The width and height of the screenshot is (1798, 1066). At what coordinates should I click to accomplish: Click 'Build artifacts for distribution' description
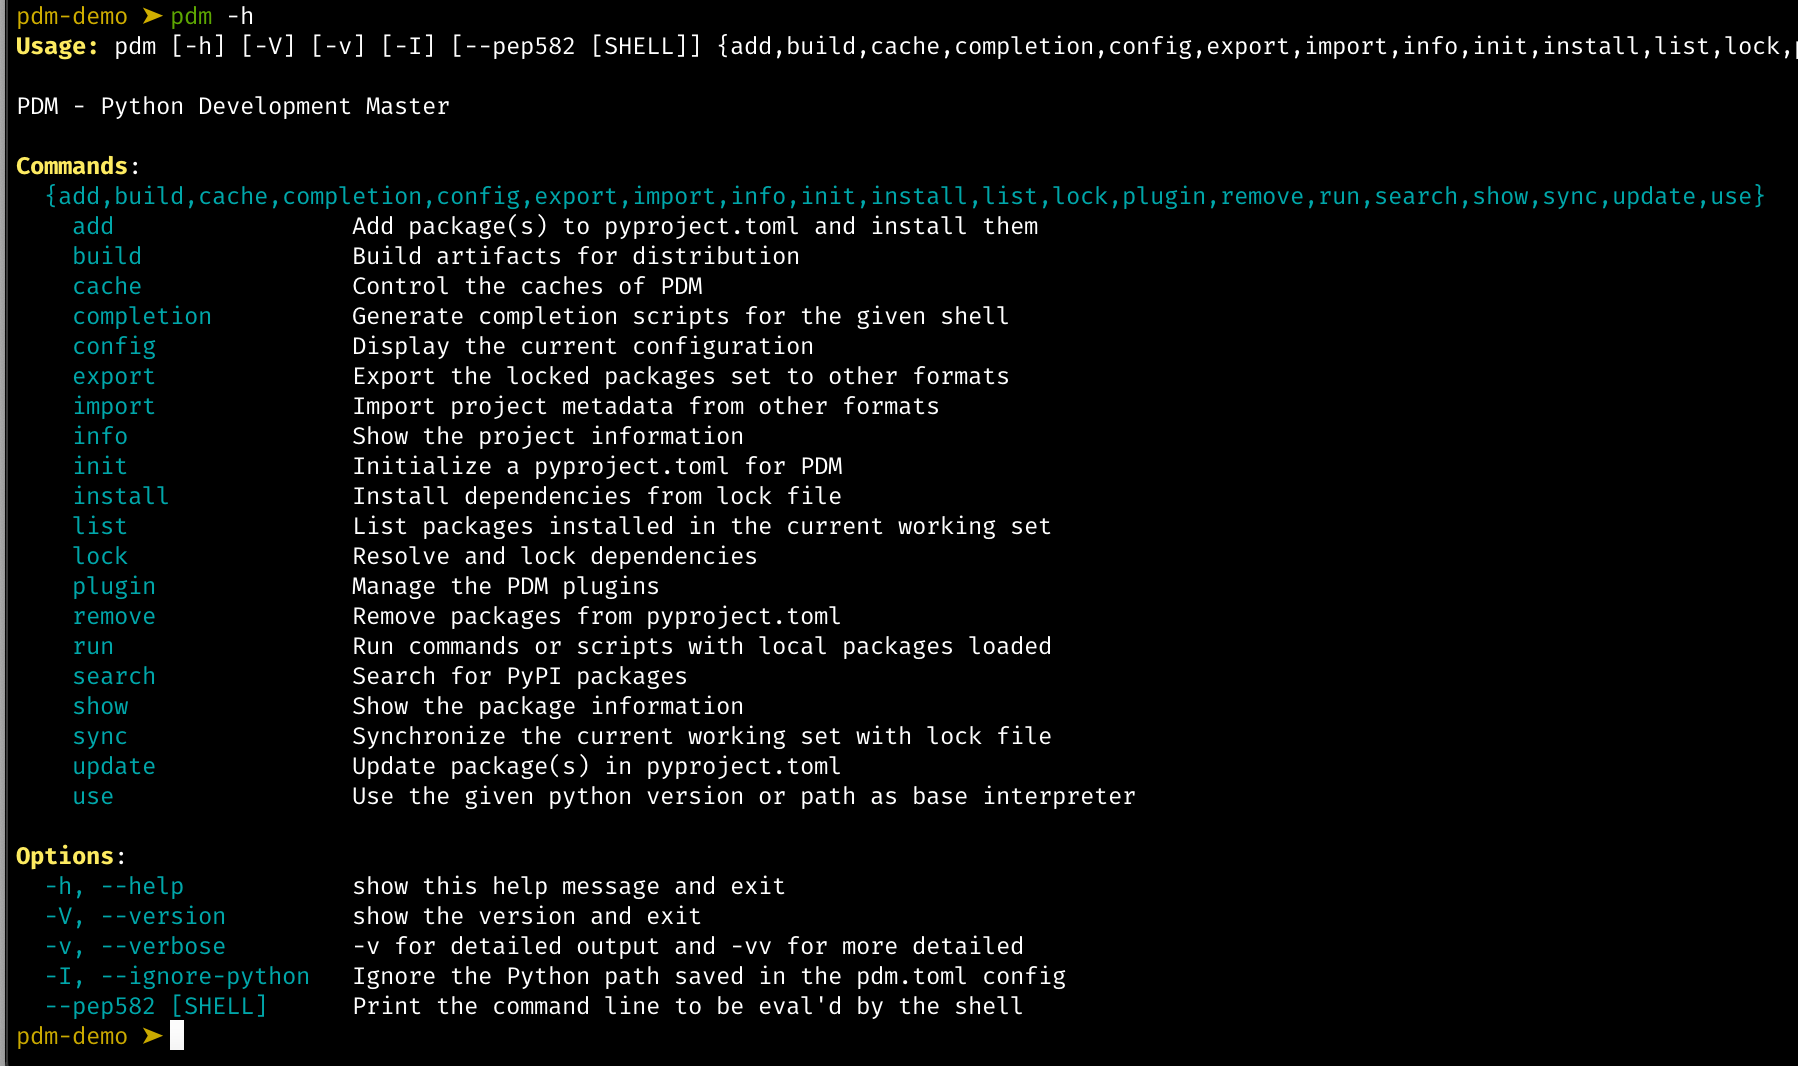(x=575, y=256)
